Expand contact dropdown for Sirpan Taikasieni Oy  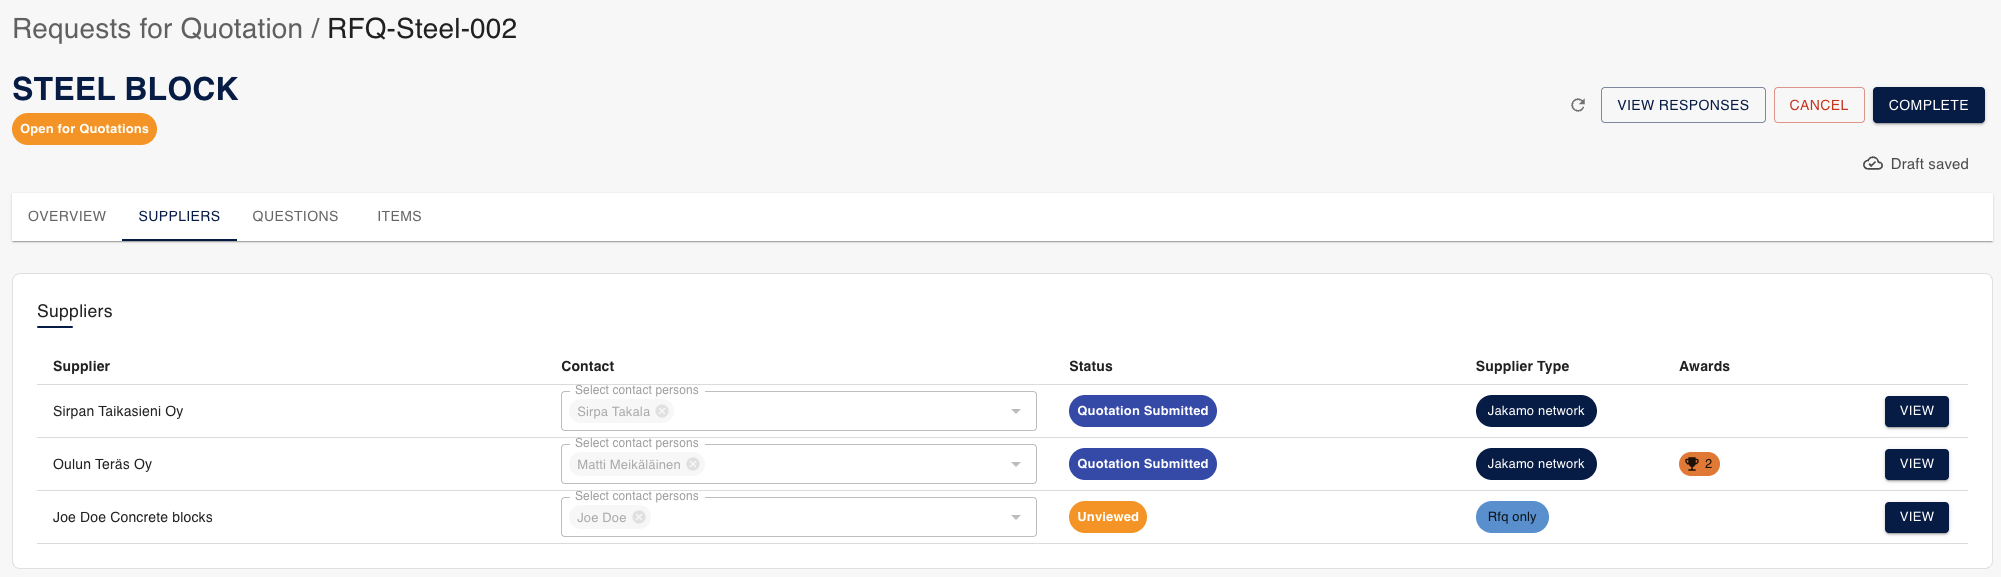(1016, 412)
